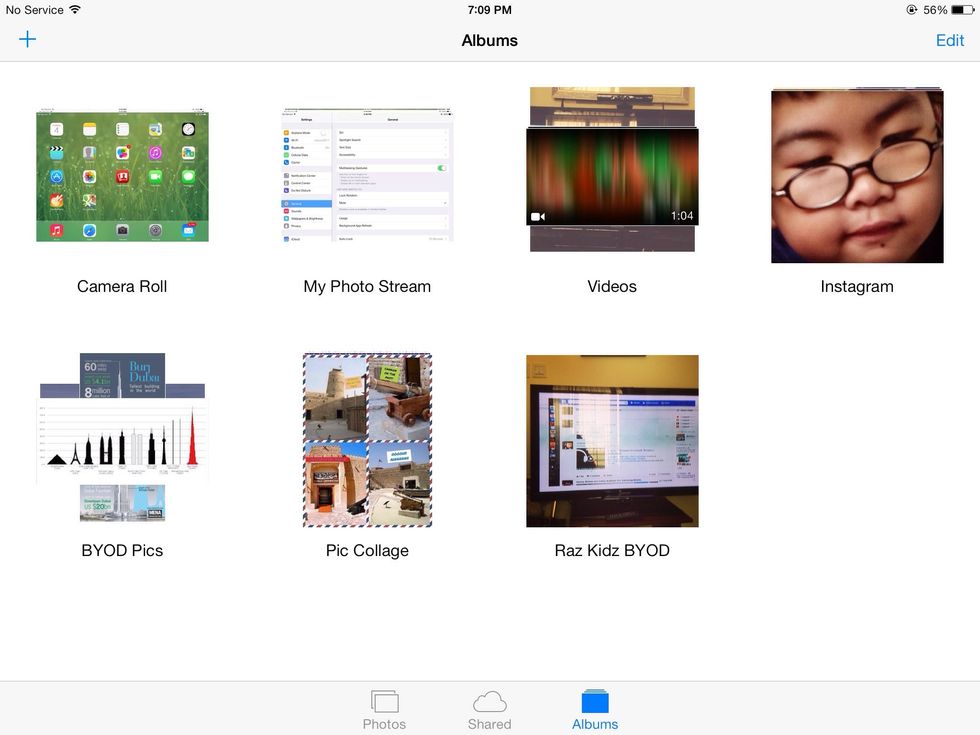Open My Photo Stream album thumbnail
Viewport: 980px width, 735px height.
coord(367,176)
